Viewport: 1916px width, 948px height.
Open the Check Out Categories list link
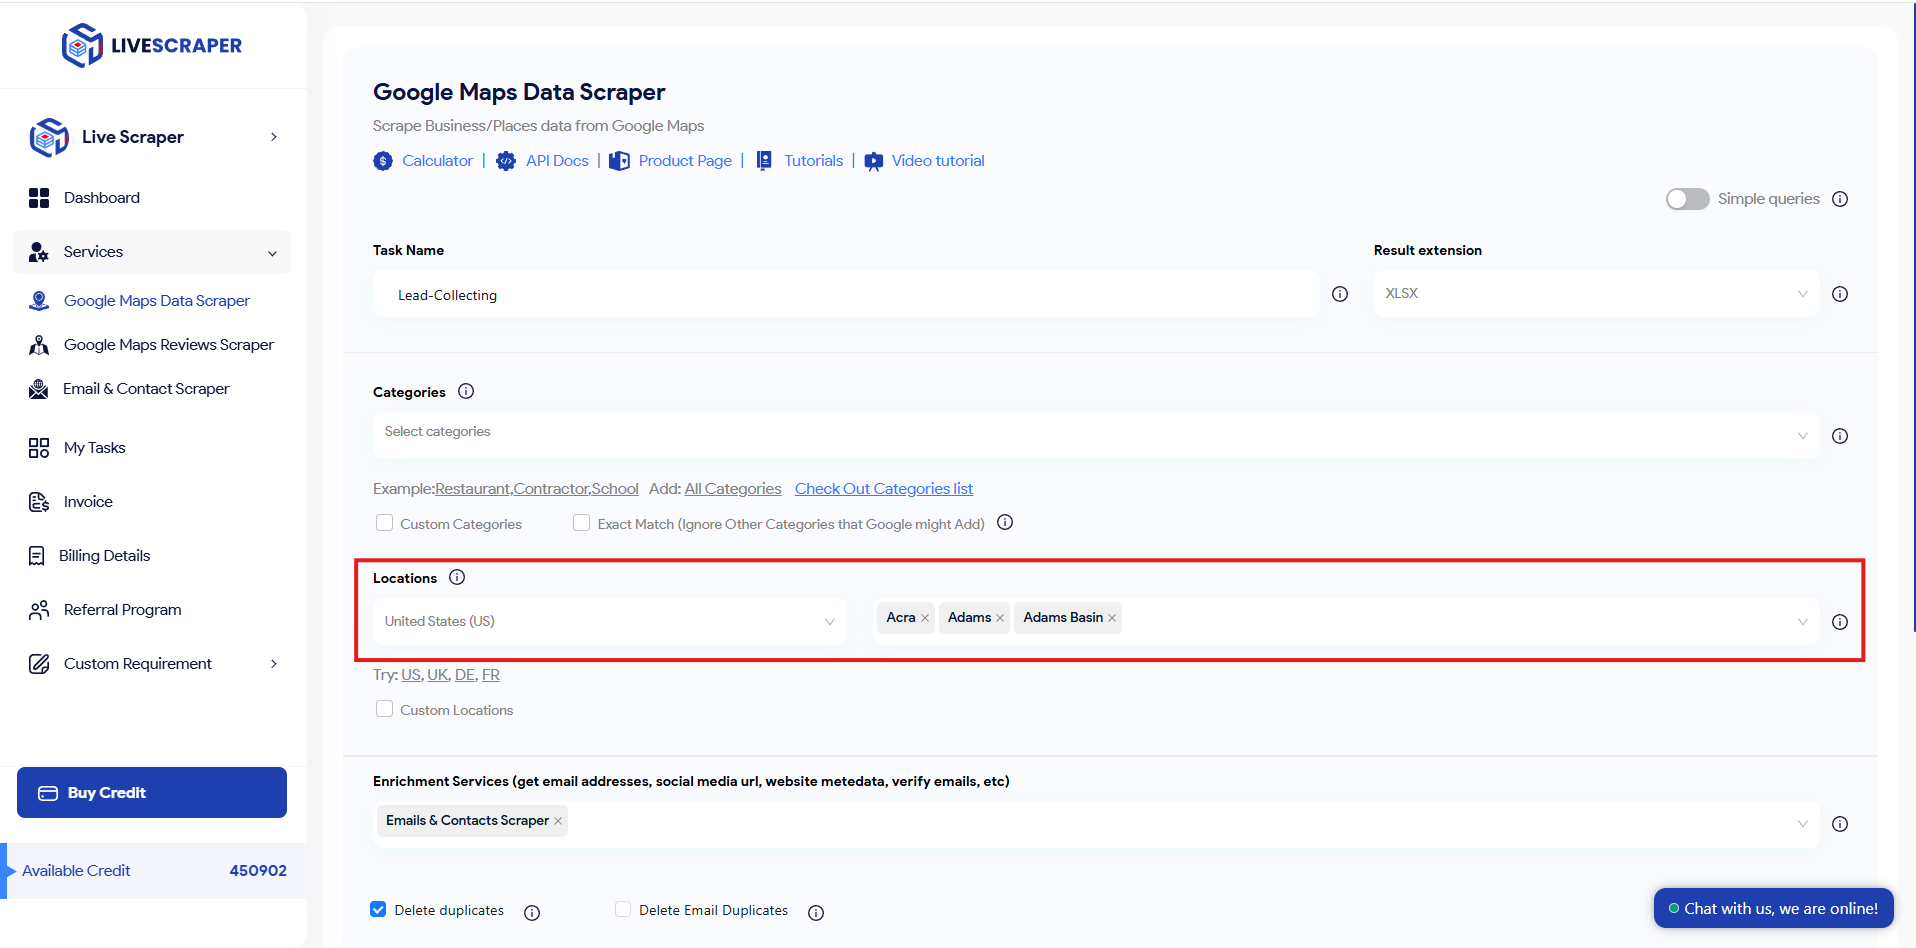pos(884,489)
